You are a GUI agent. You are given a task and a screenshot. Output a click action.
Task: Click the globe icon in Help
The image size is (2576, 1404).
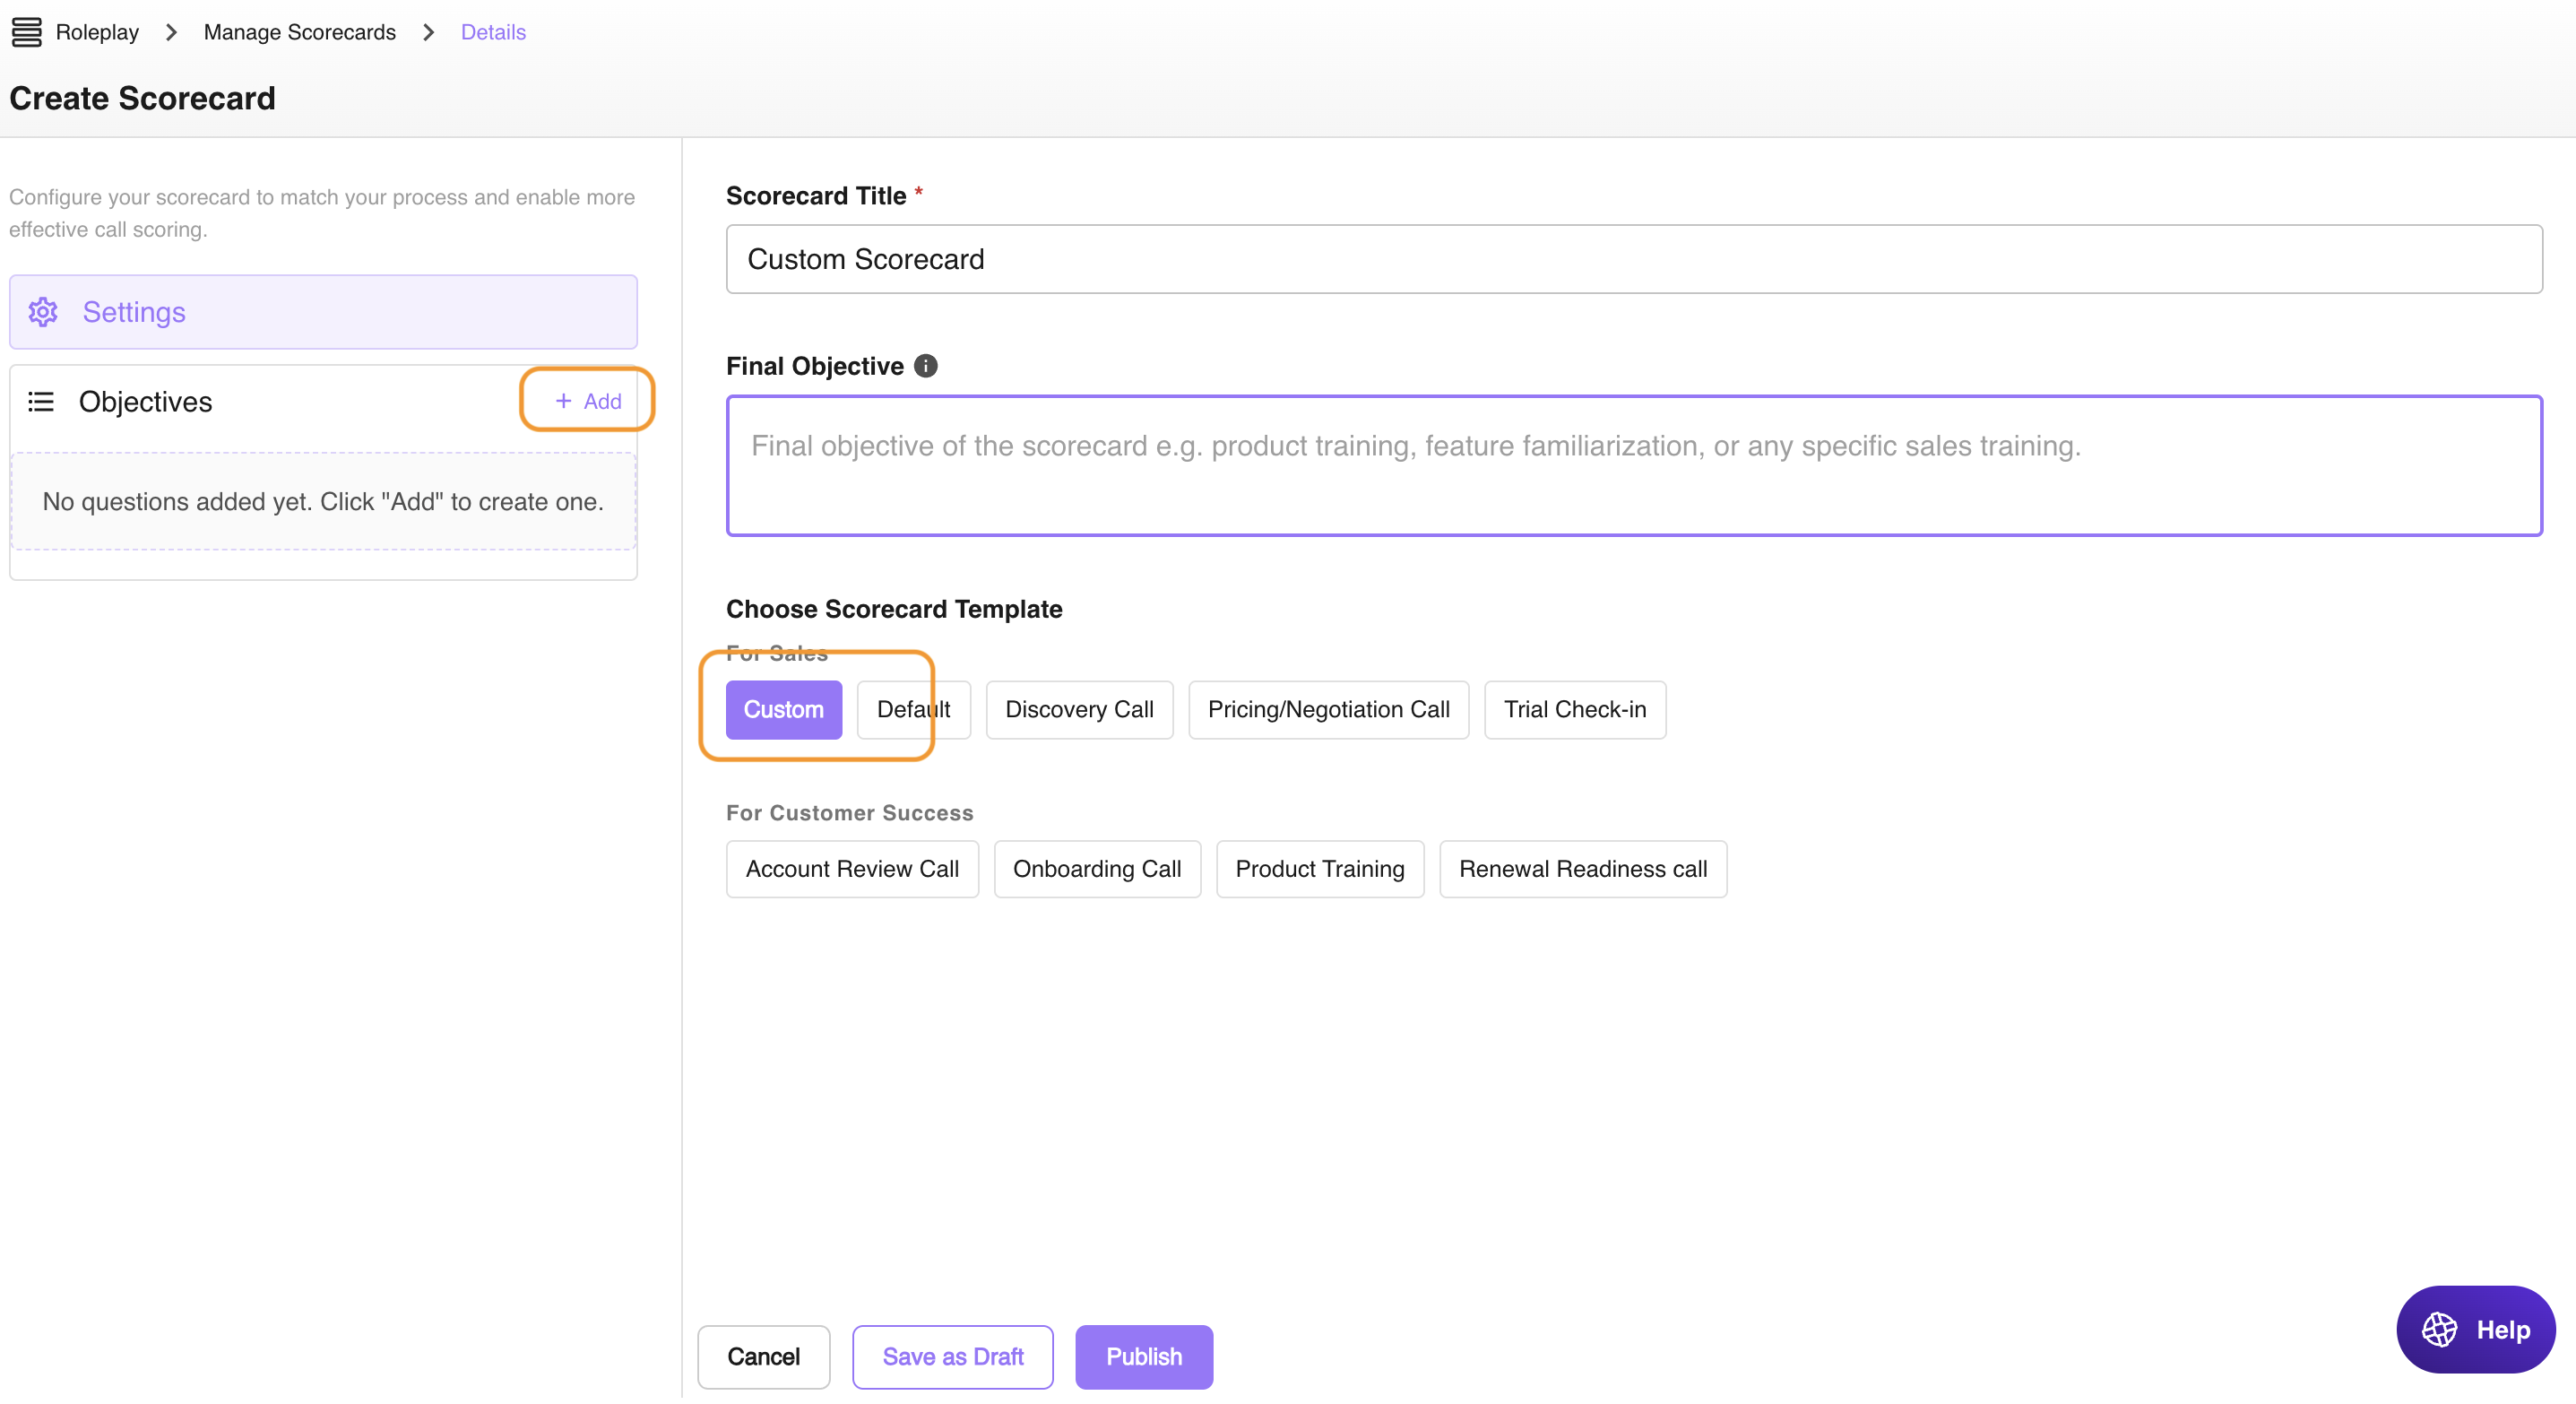pos(2438,1330)
